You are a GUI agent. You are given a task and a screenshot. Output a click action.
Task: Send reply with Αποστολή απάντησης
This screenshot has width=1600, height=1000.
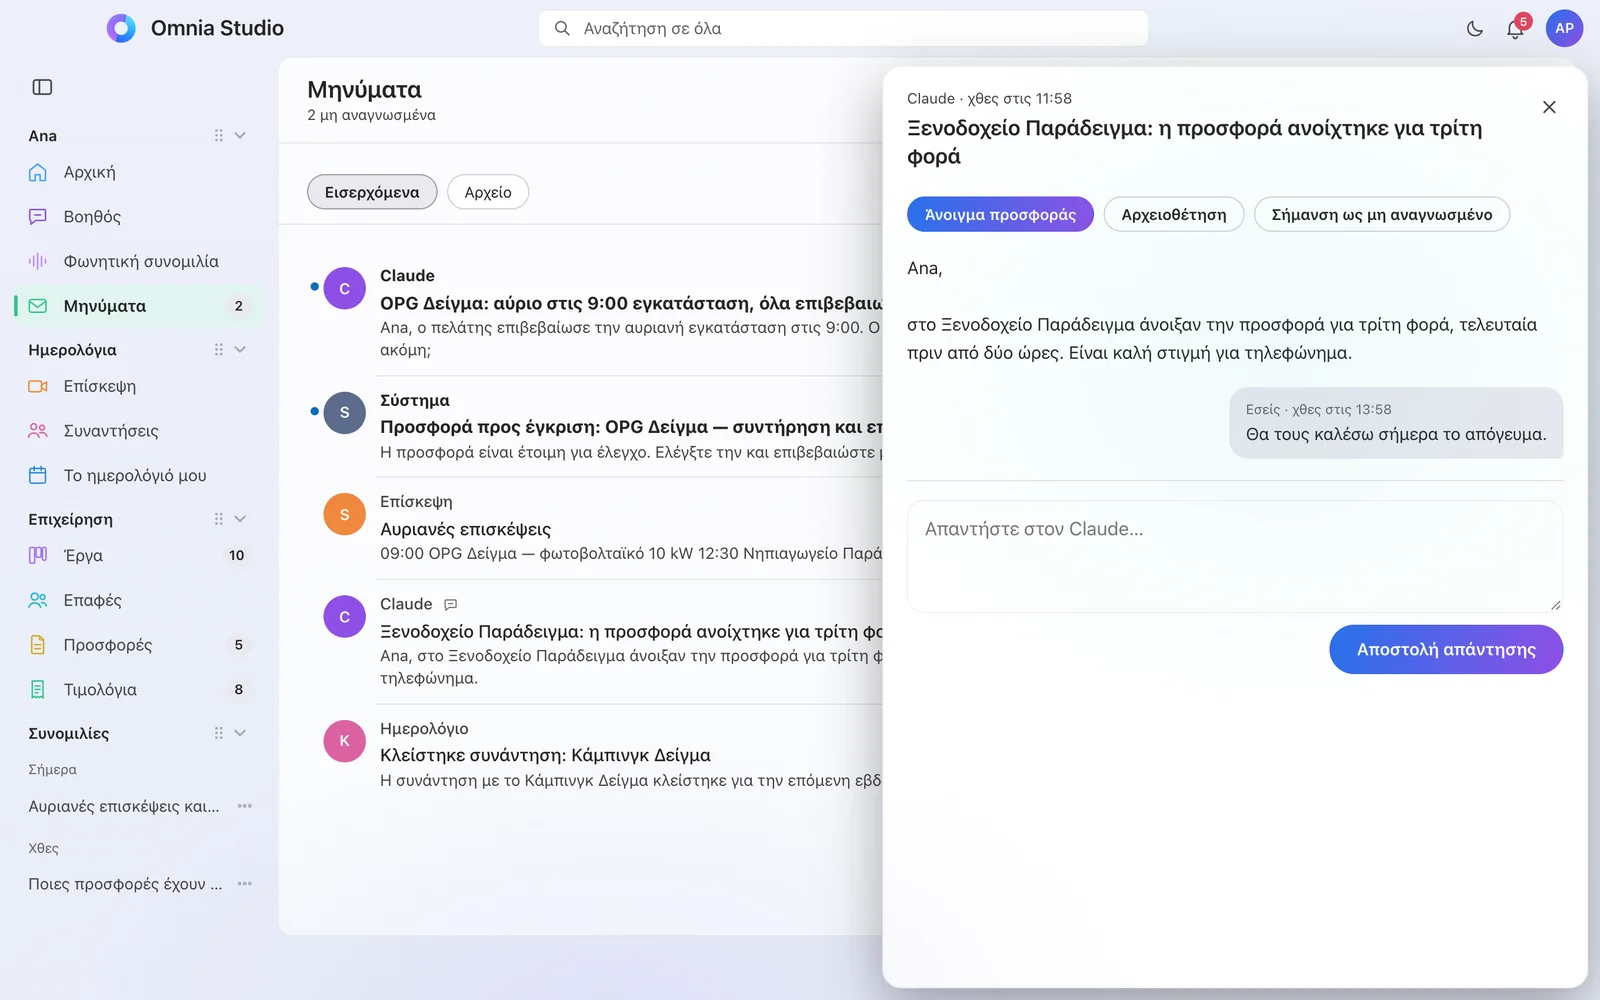(1446, 649)
